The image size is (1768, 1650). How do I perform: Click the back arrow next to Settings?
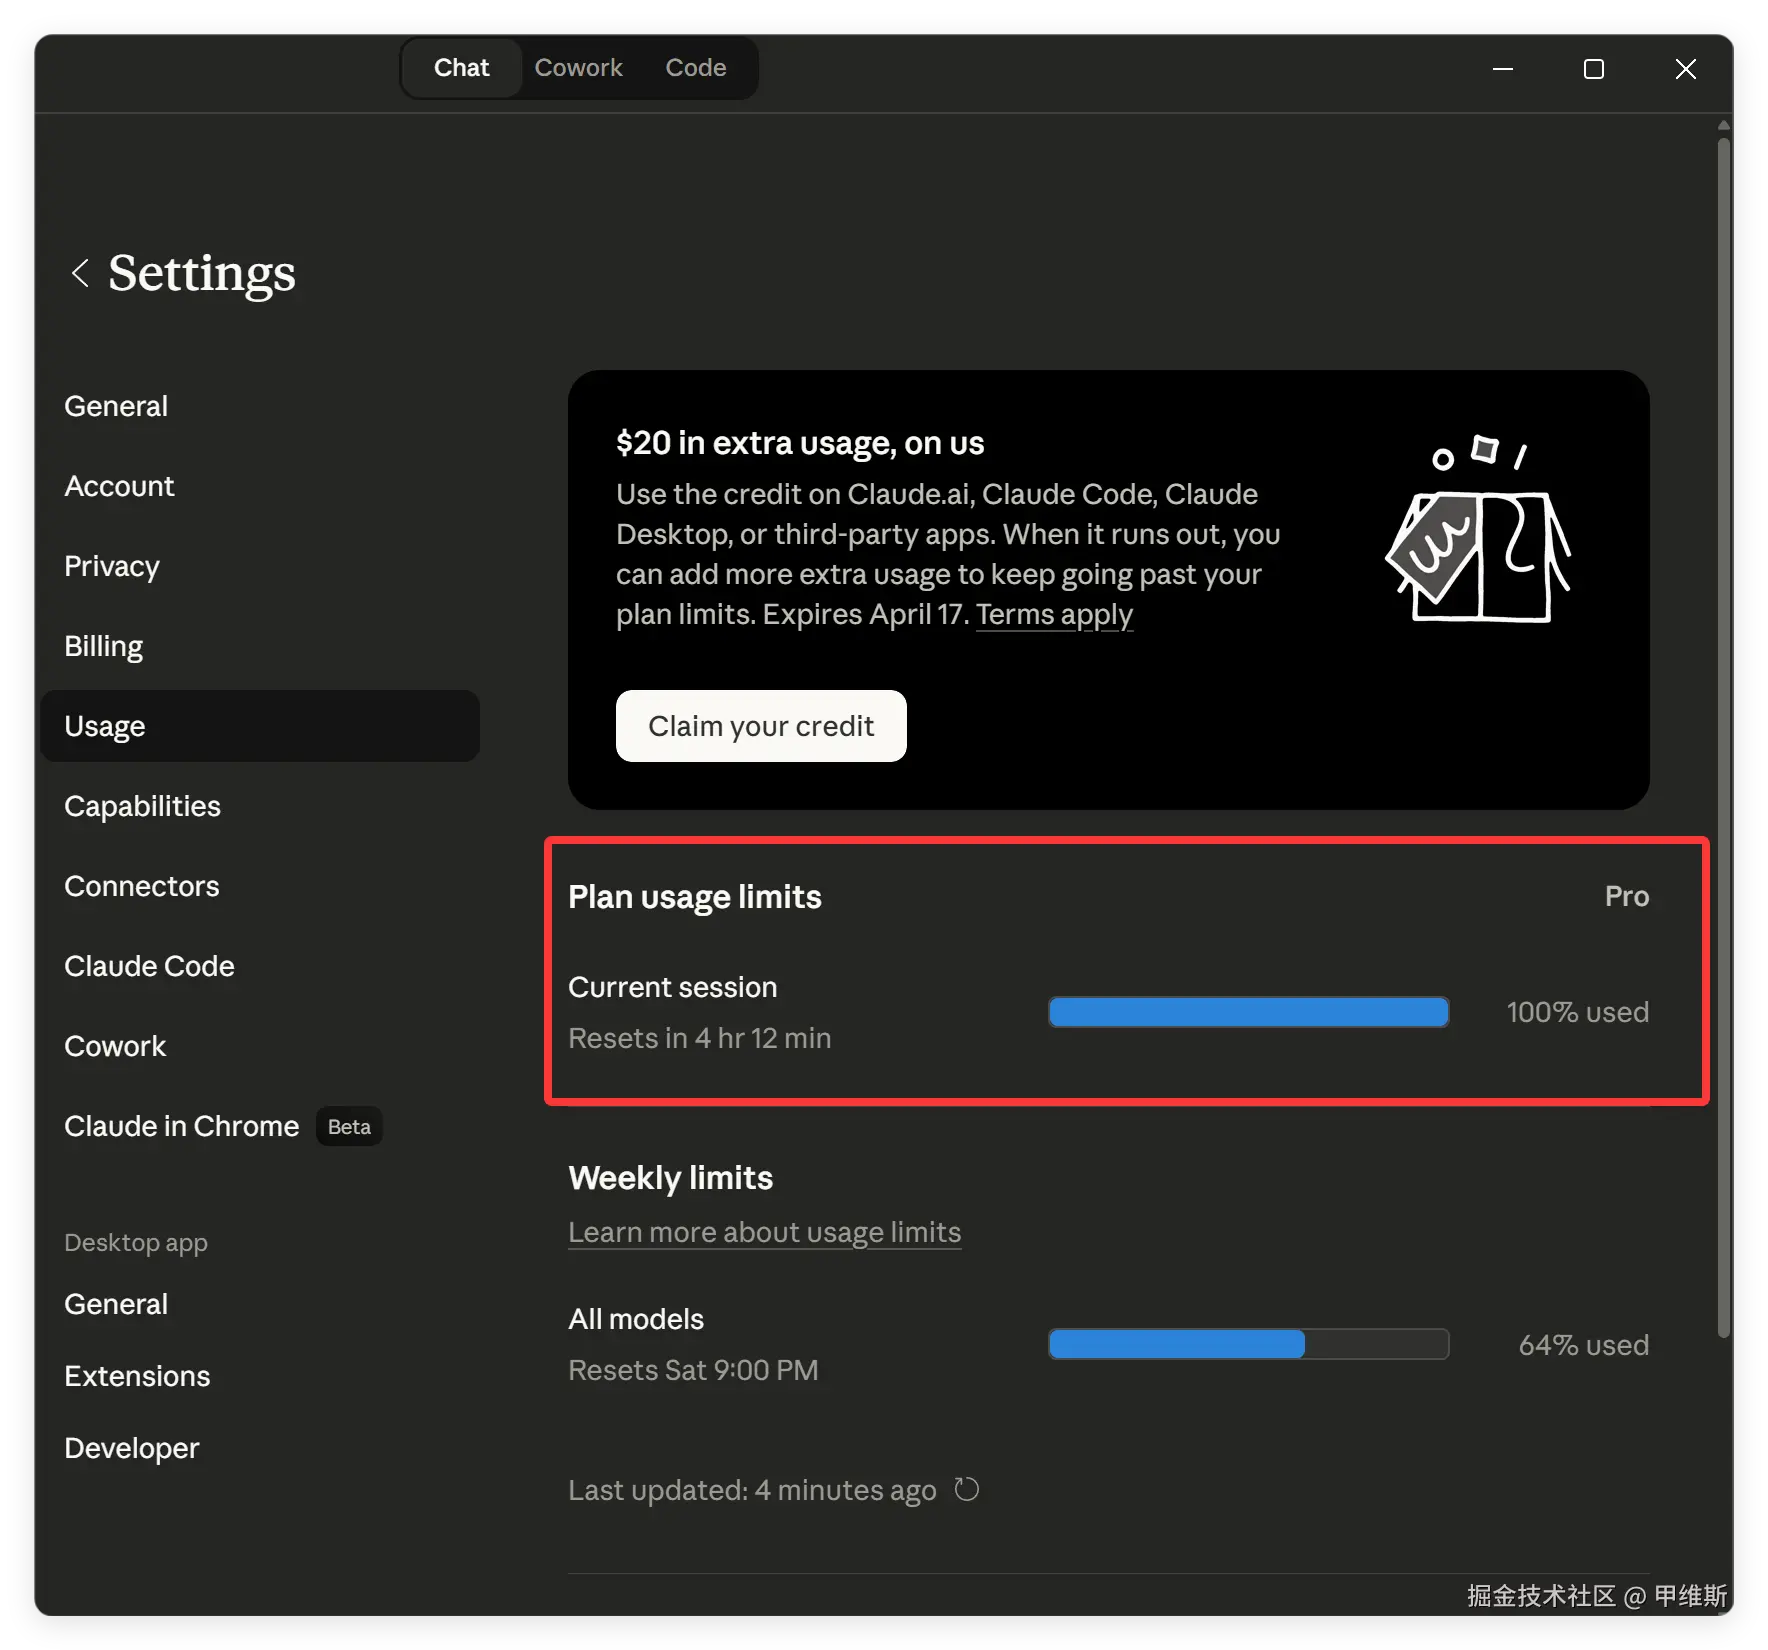click(80, 273)
